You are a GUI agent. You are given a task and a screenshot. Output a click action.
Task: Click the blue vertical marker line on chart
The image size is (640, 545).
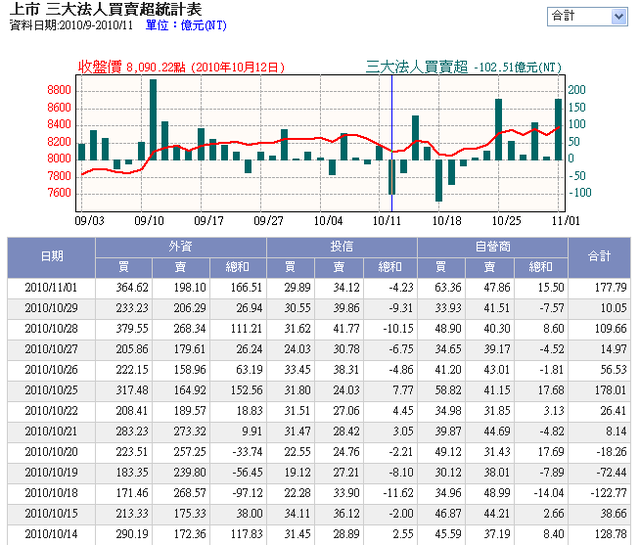pos(391,143)
